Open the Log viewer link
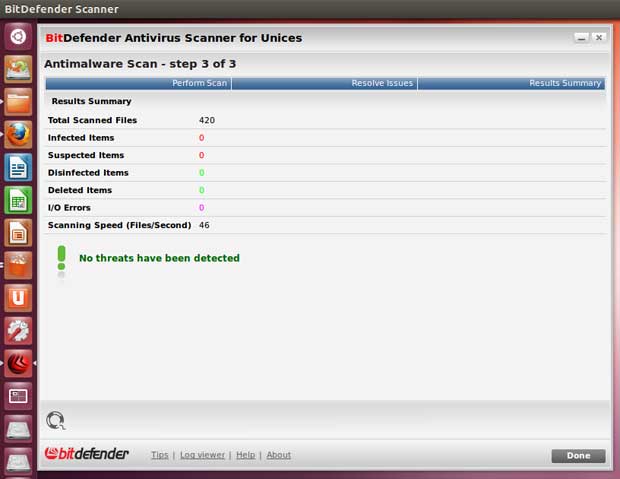 (x=202, y=455)
